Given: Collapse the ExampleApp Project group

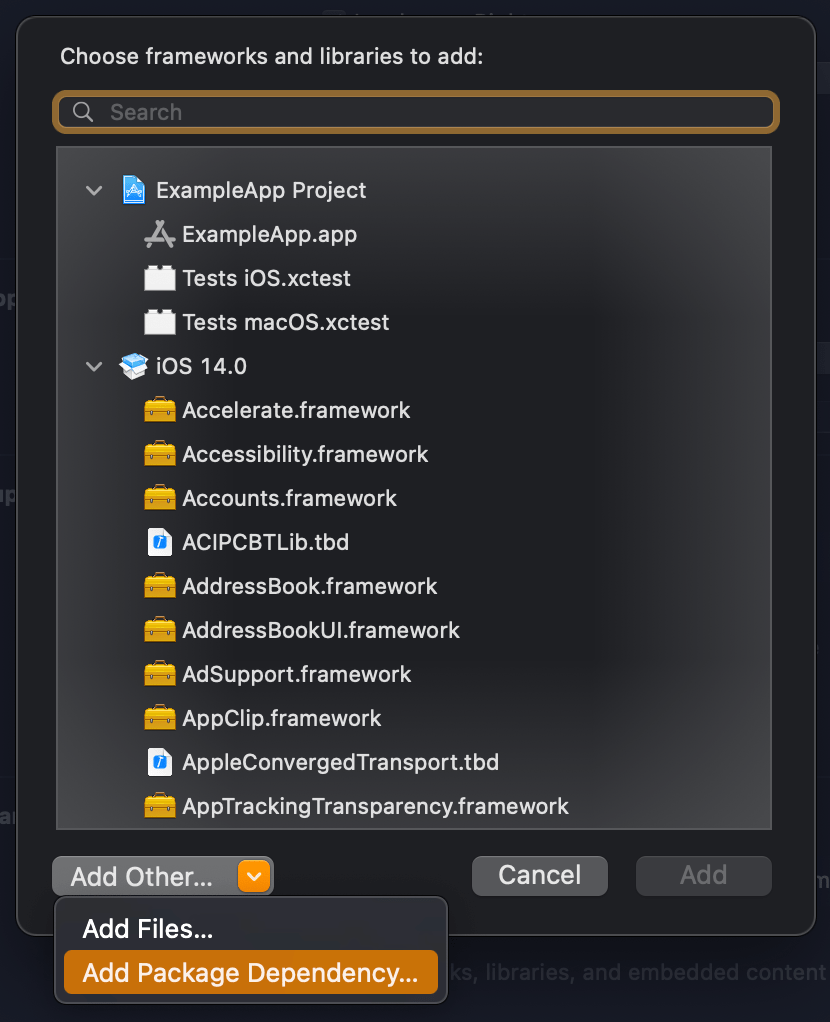Looking at the screenshot, I should pyautogui.click(x=94, y=191).
